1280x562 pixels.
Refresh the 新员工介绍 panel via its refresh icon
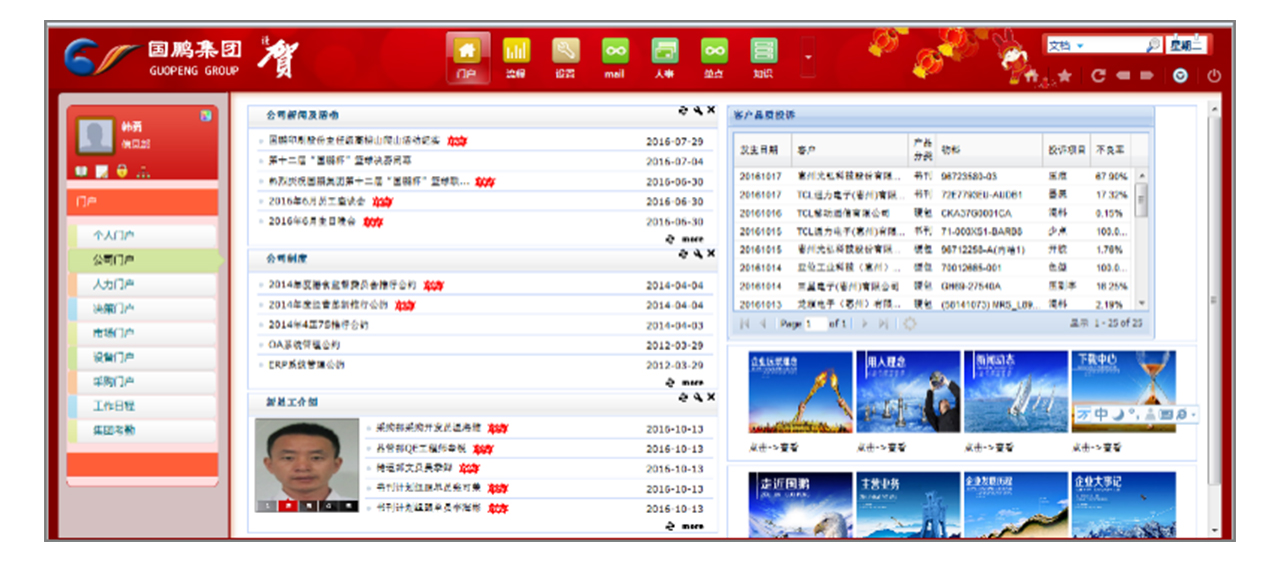(684, 397)
